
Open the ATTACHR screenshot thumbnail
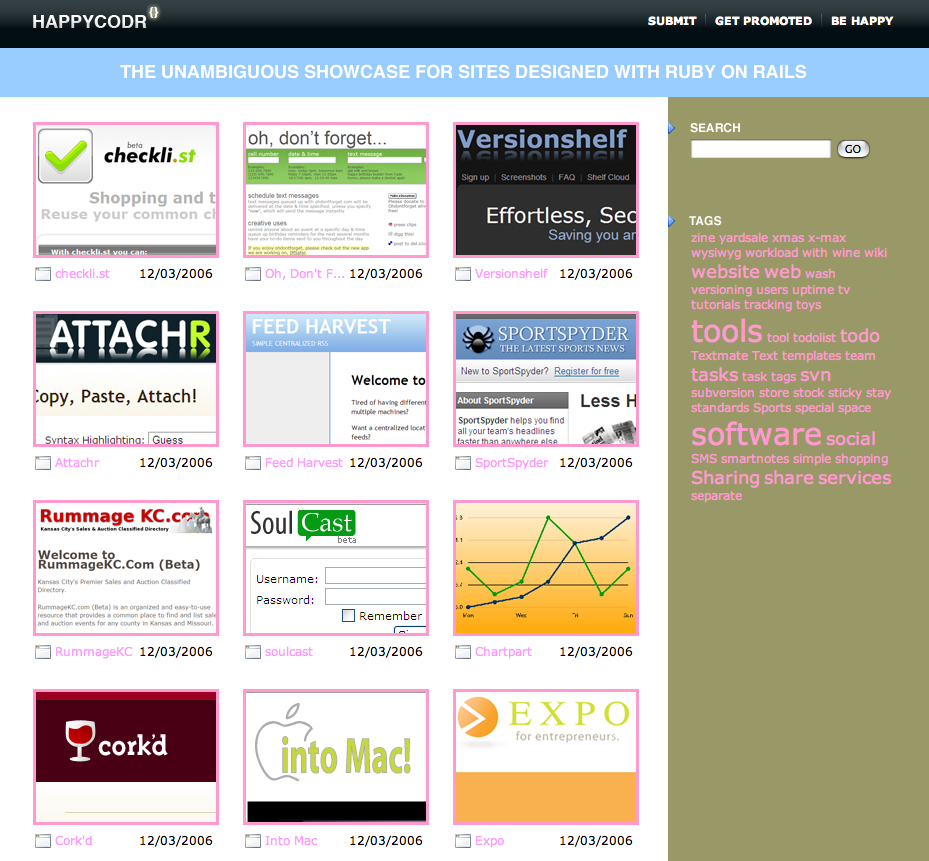coord(126,379)
